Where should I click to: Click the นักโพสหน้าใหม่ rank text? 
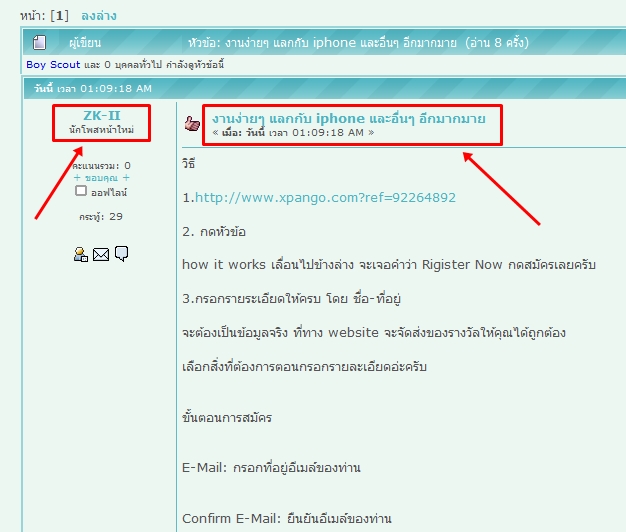coord(101,130)
